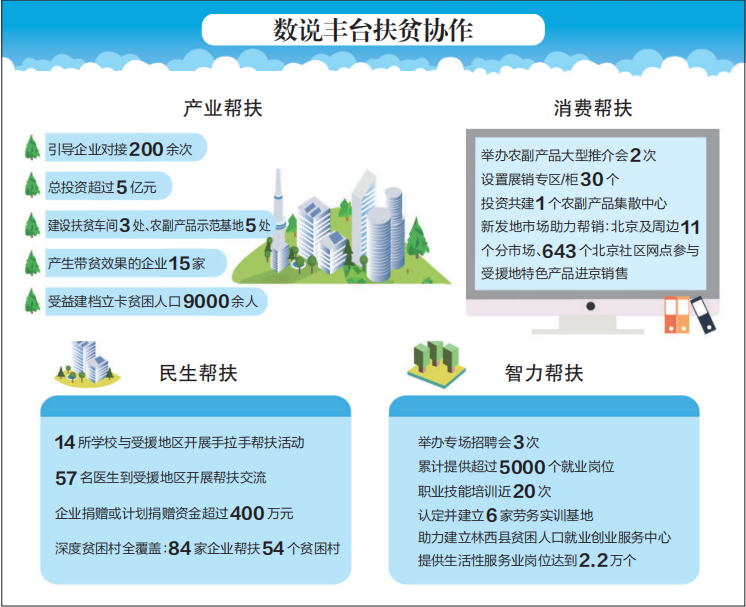Click the line 举办农副产品大型推介会2次
This screenshot has height=607, width=746.
pyautogui.click(x=568, y=155)
